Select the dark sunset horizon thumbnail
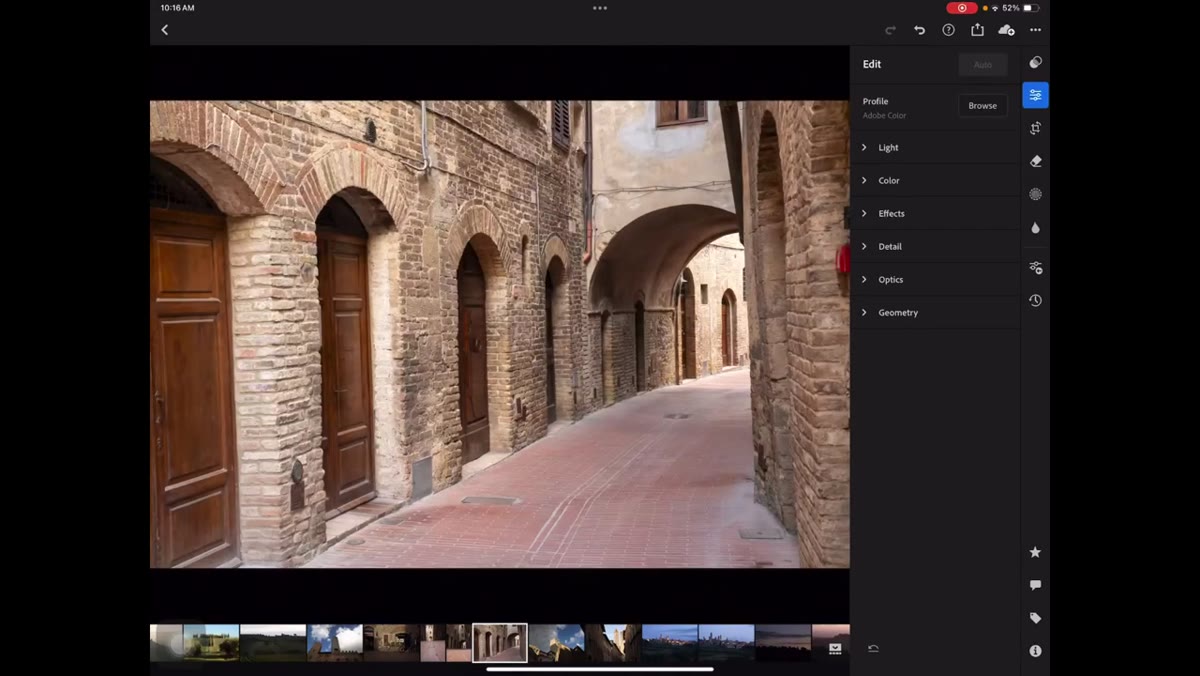The image size is (1200, 676). [783, 643]
